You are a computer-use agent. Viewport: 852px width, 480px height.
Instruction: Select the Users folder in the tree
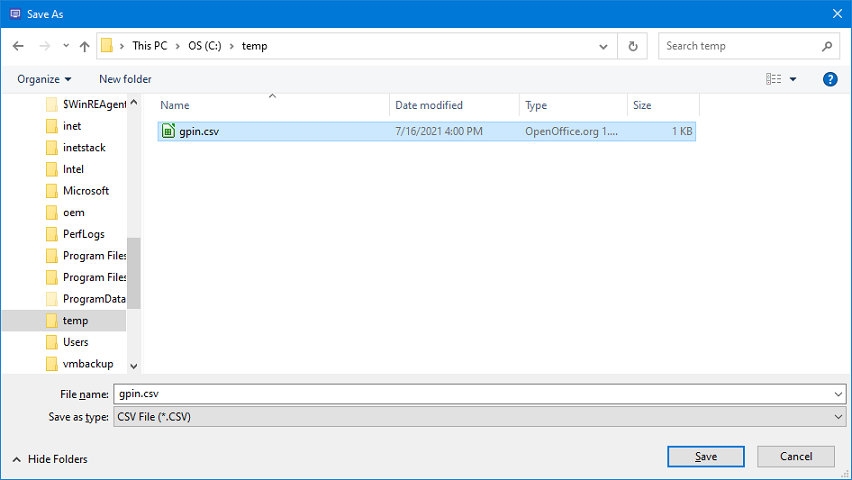coord(75,342)
